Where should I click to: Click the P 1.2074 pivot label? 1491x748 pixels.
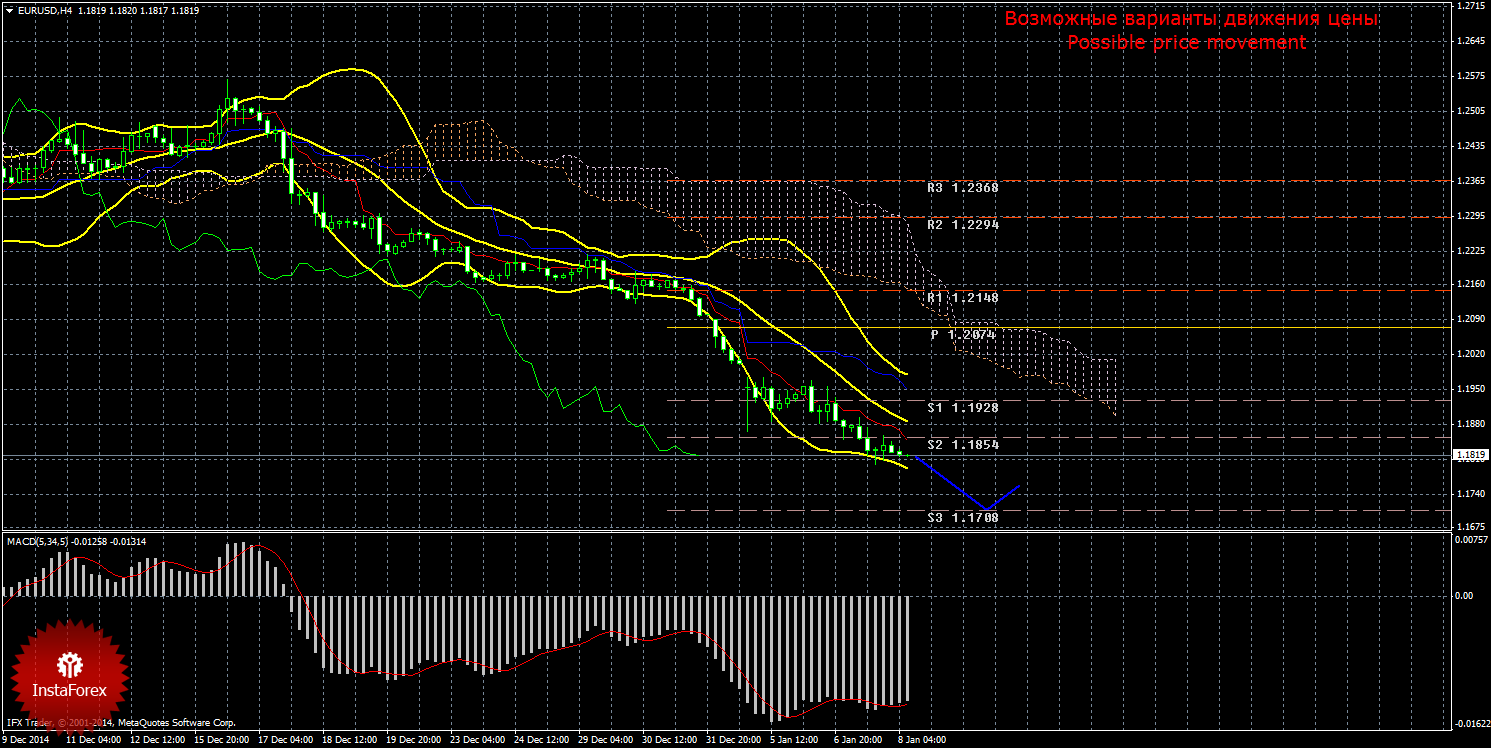click(x=962, y=335)
